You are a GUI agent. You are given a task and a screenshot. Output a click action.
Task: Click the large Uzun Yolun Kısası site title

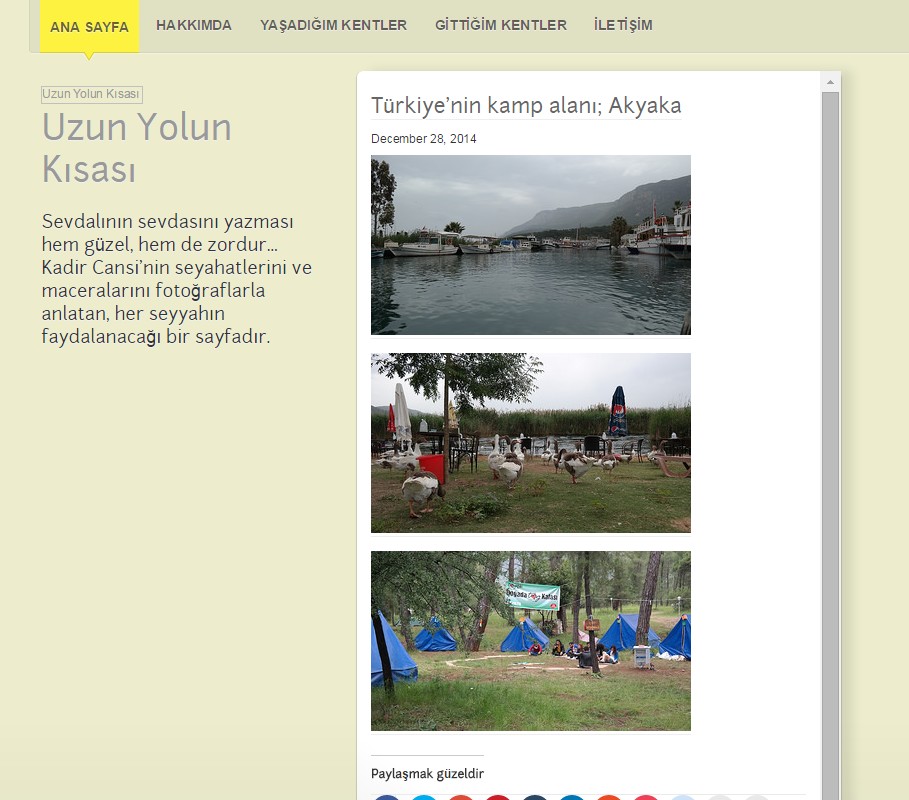click(x=137, y=148)
